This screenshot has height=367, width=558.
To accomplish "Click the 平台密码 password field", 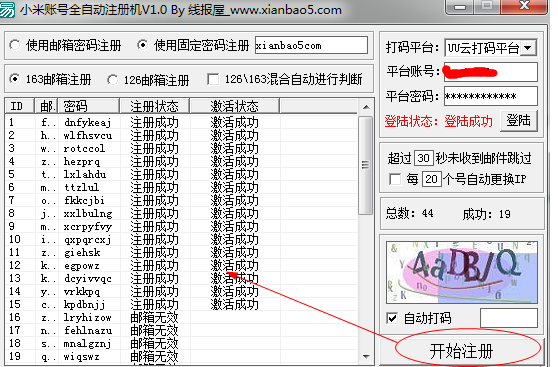I will coord(490,96).
